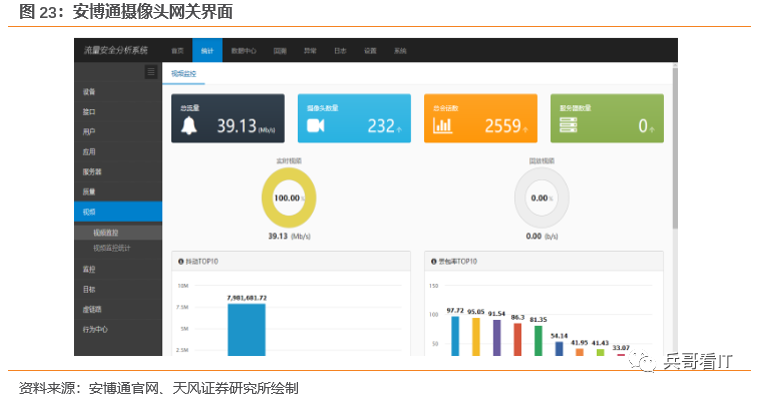757x394 pixels.
Task: Click the '150' axis label in right chart
Action: click(434, 286)
